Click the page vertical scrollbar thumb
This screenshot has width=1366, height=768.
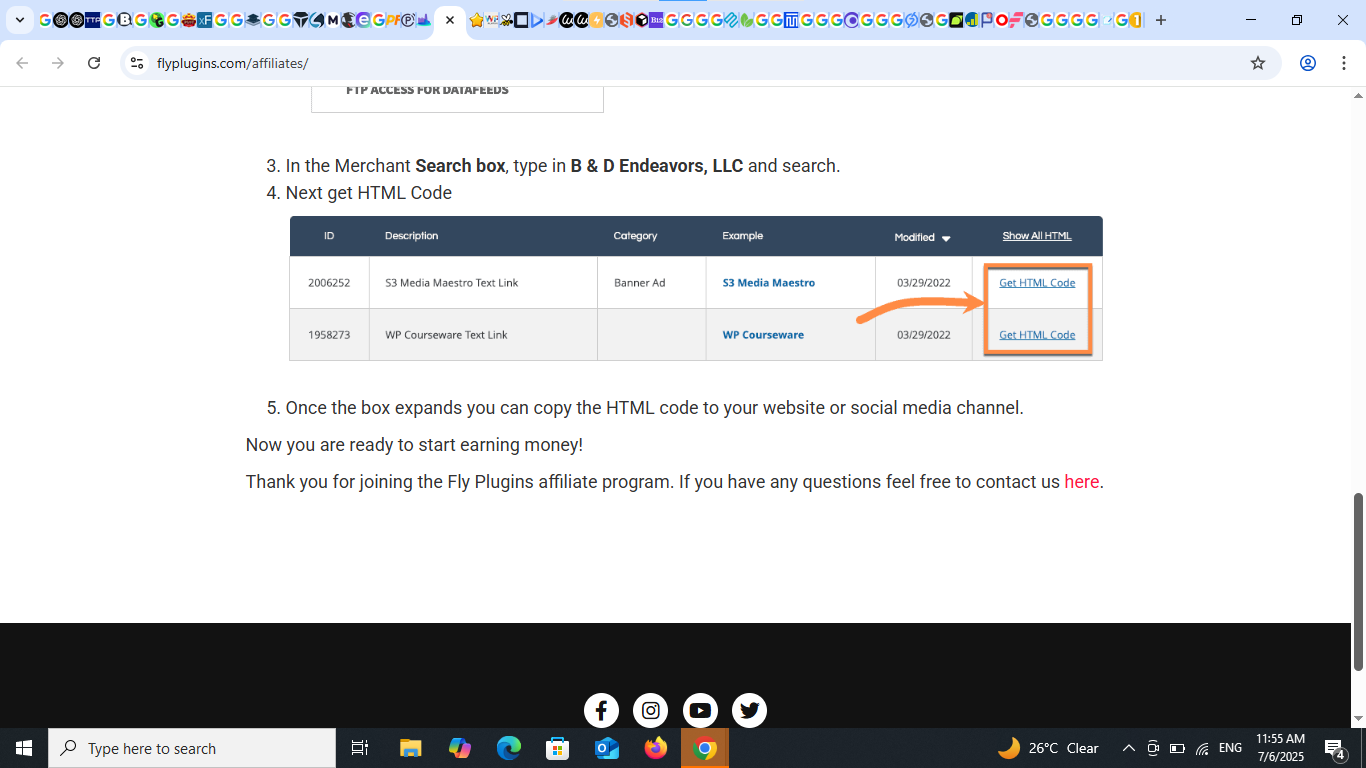pyautogui.click(x=1358, y=580)
